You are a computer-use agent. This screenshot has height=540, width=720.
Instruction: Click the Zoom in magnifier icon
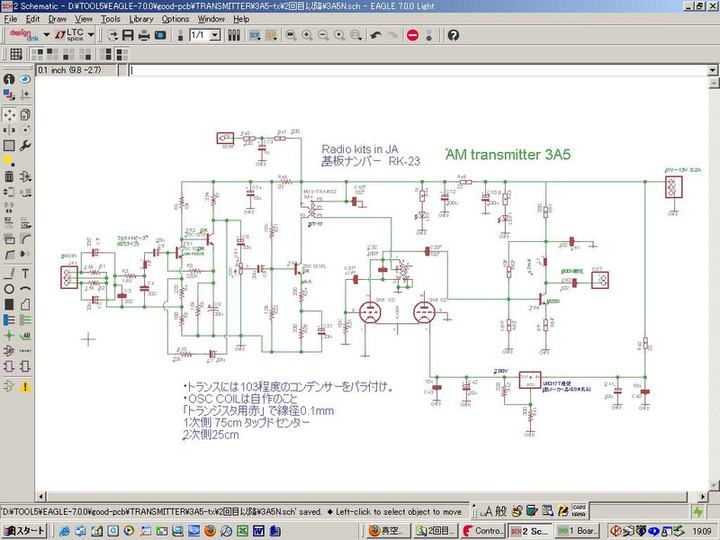(307, 35)
